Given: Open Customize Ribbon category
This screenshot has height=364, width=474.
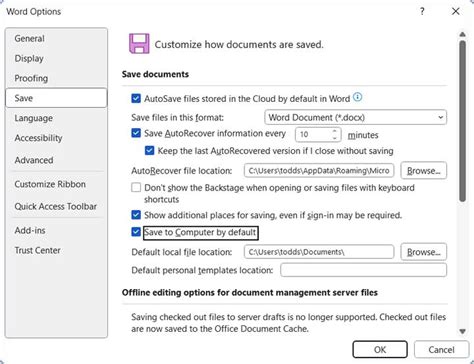Looking at the screenshot, I should point(56,184).
